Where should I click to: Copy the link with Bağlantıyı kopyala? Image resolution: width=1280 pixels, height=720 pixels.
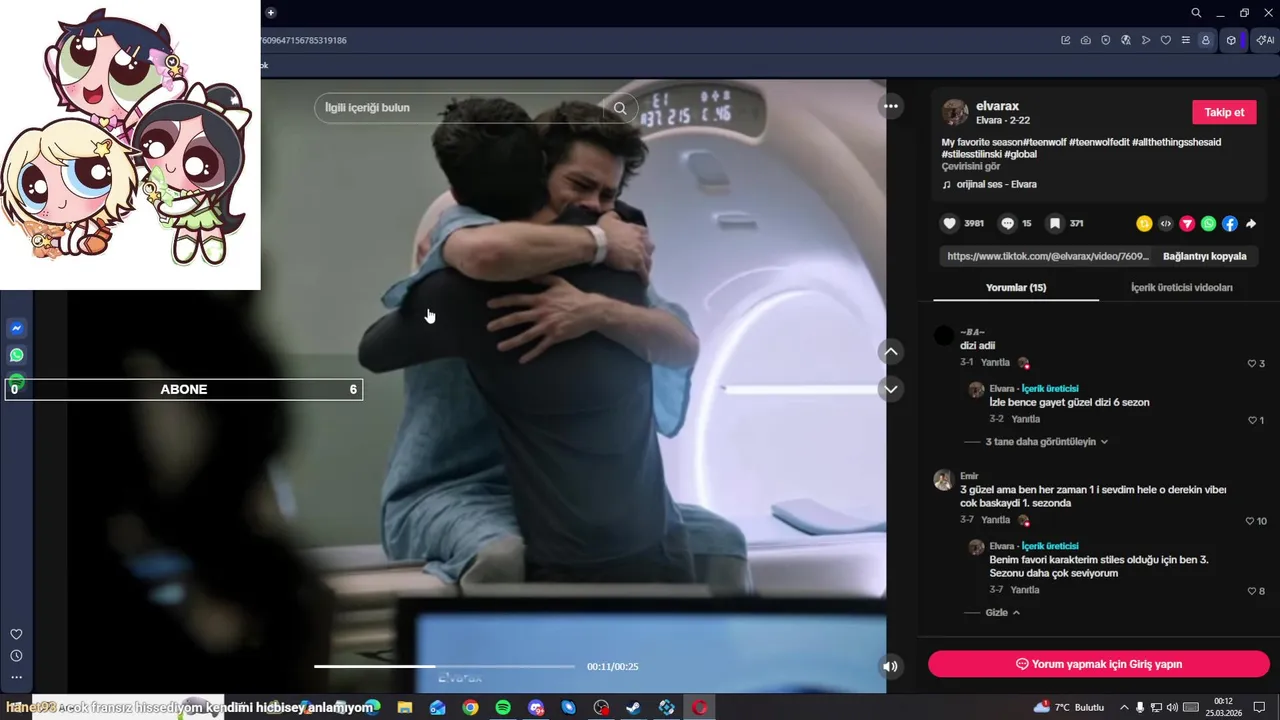coord(1204,256)
